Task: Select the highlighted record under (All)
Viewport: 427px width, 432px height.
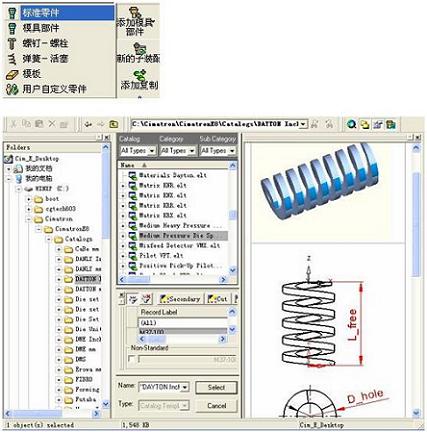Action: [183, 331]
